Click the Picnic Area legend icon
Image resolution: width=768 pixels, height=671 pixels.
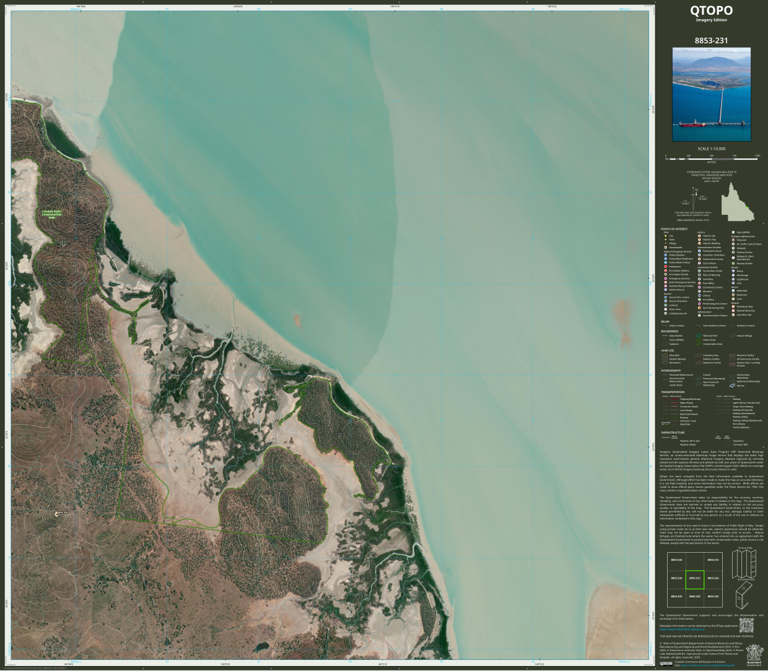pyautogui.click(x=666, y=310)
